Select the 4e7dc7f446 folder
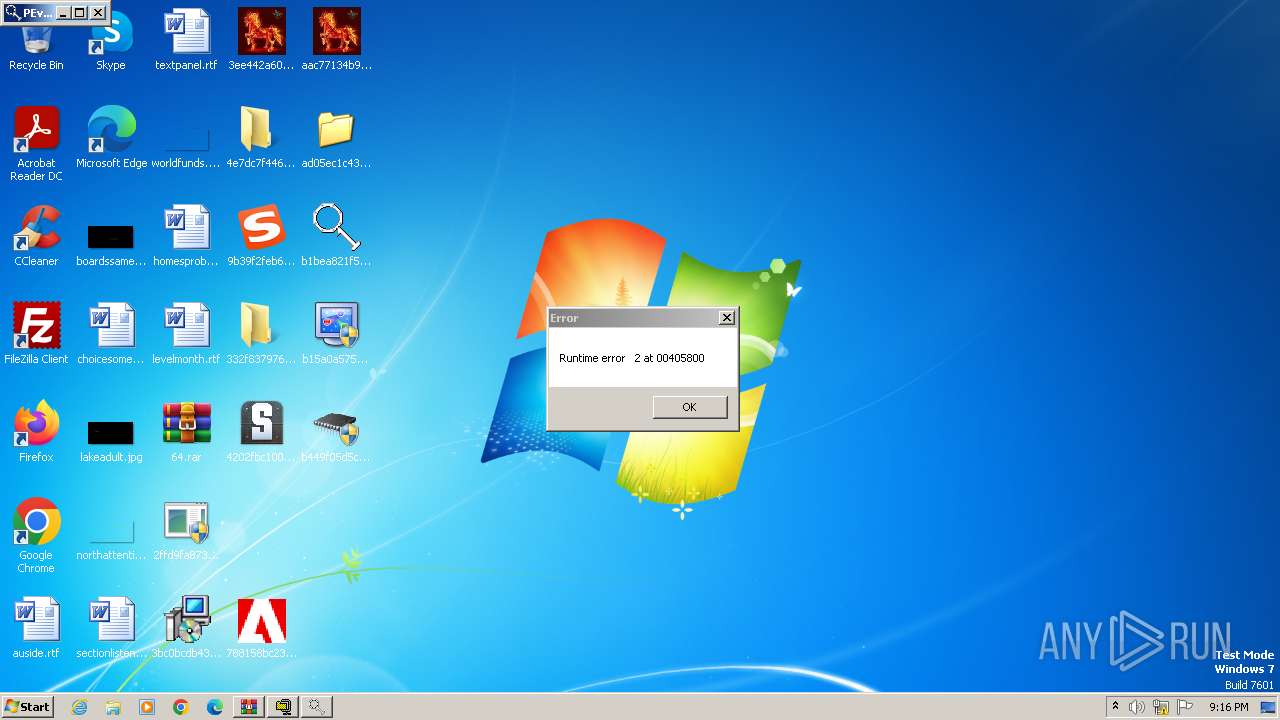The width and height of the screenshot is (1280, 720). (261, 139)
